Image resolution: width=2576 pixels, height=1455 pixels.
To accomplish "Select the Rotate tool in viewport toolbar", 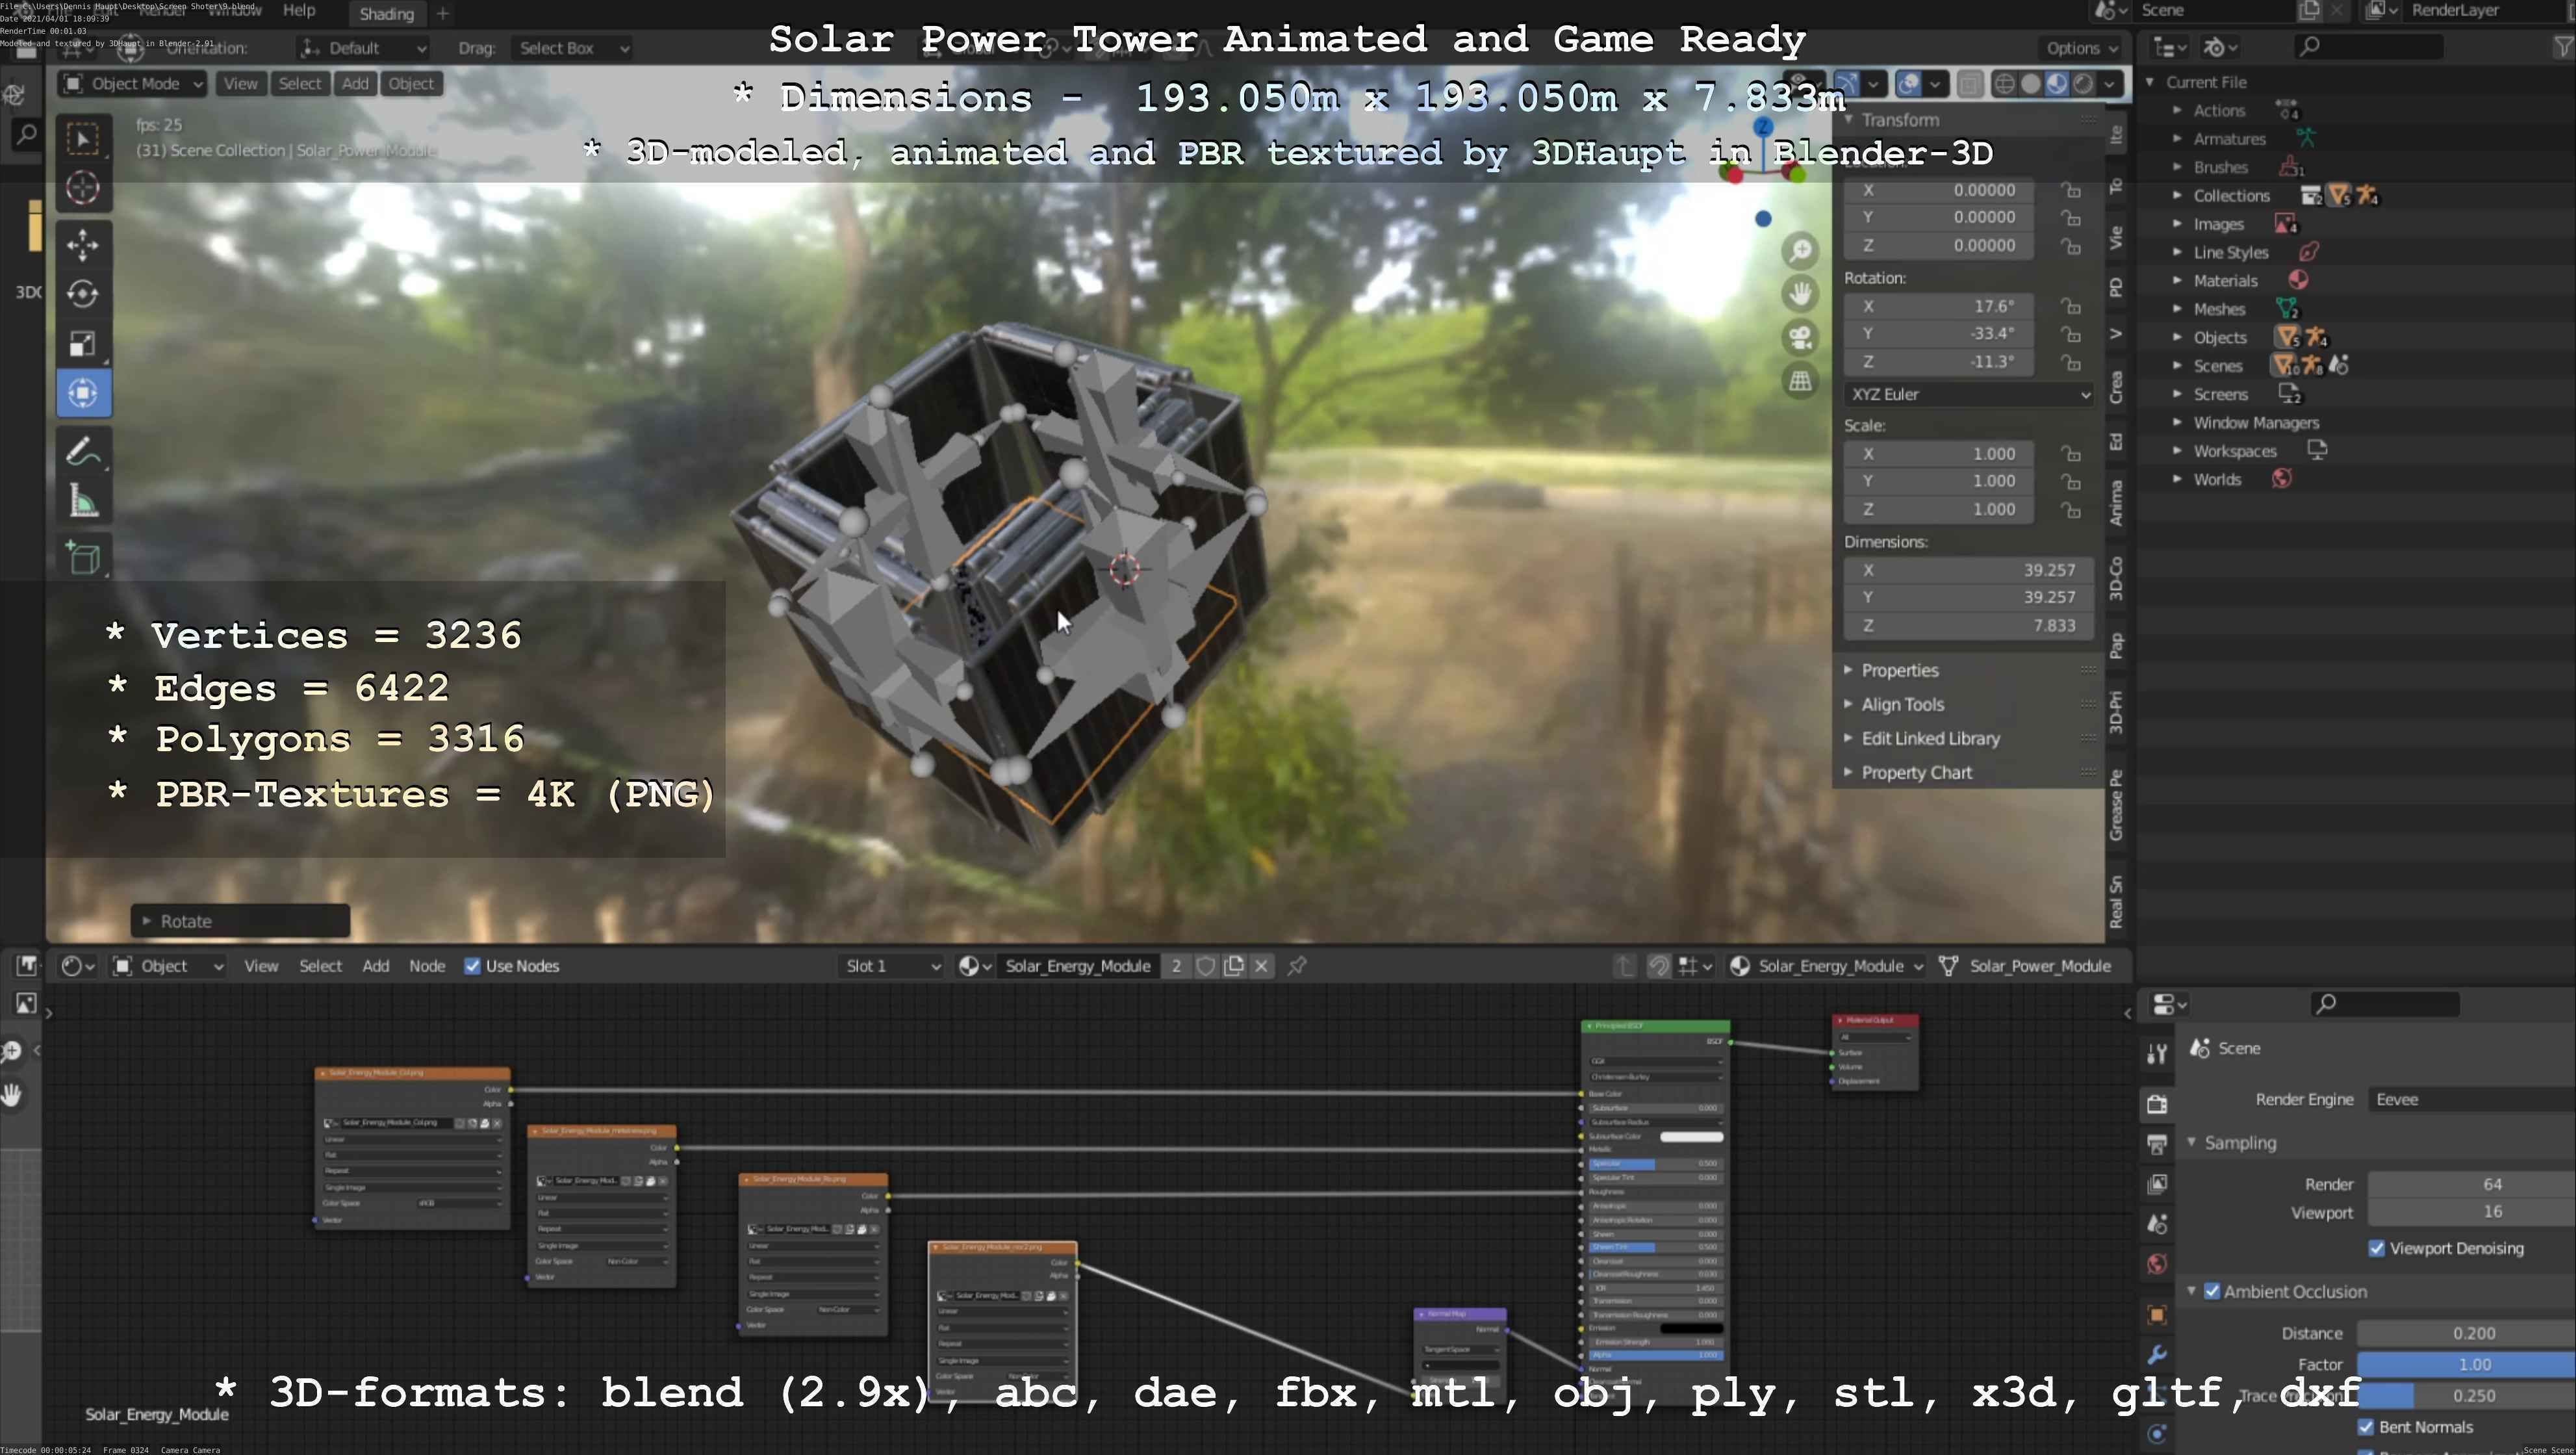I will (x=83, y=294).
